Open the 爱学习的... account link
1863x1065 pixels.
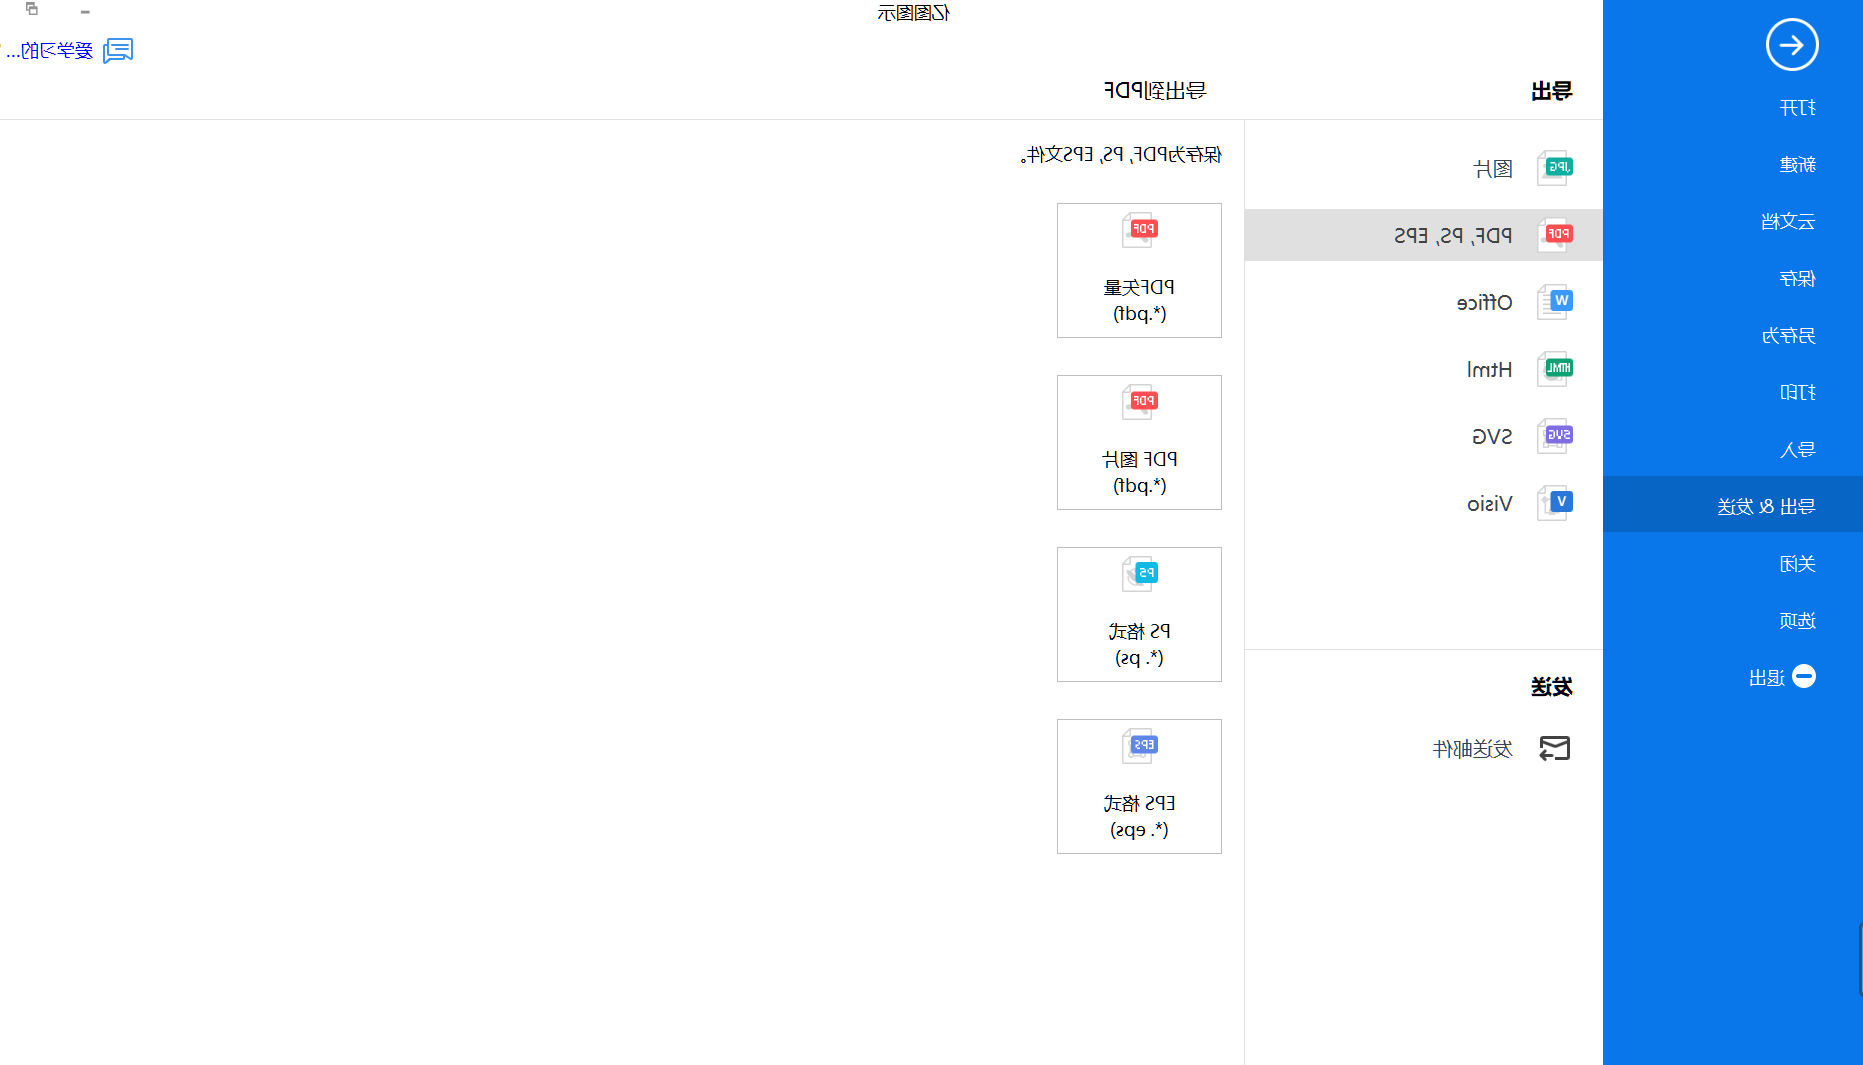(x=49, y=51)
